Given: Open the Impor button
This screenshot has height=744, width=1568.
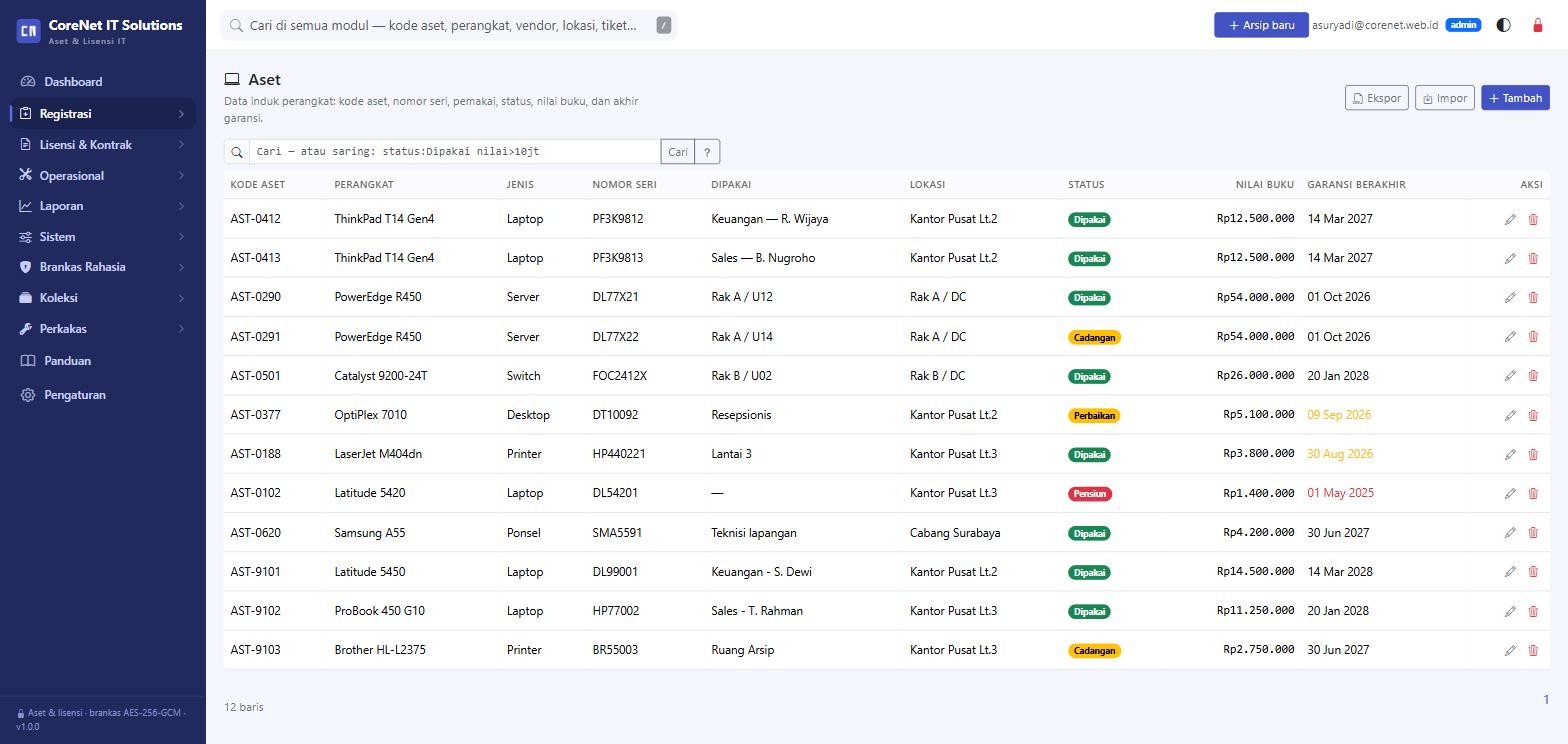Looking at the screenshot, I should click(1445, 98).
